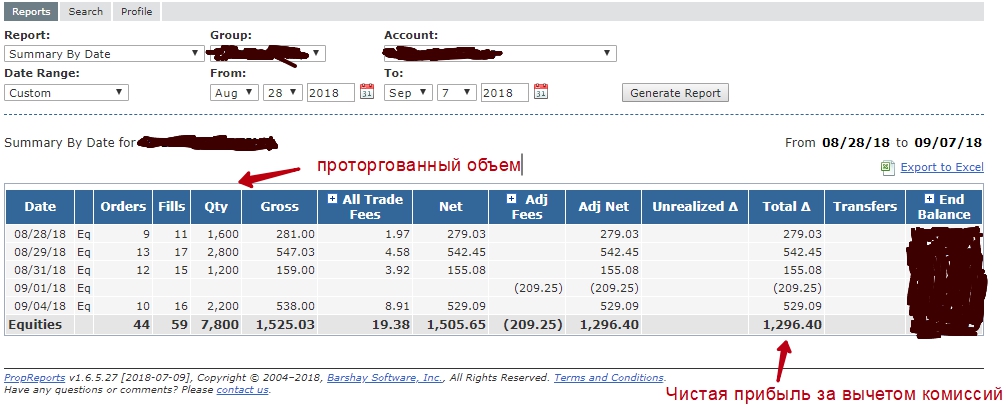Image resolution: width=1007 pixels, height=409 pixels.
Task: Expand the End Balance column plus icon
Action: click(x=930, y=200)
